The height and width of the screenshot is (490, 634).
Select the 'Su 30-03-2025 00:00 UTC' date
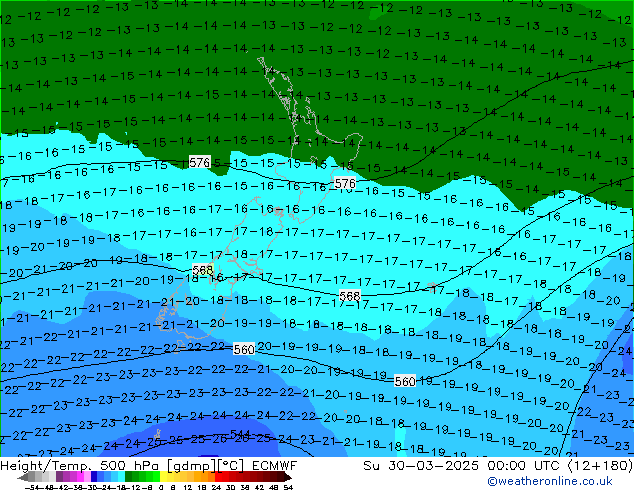tap(463, 466)
